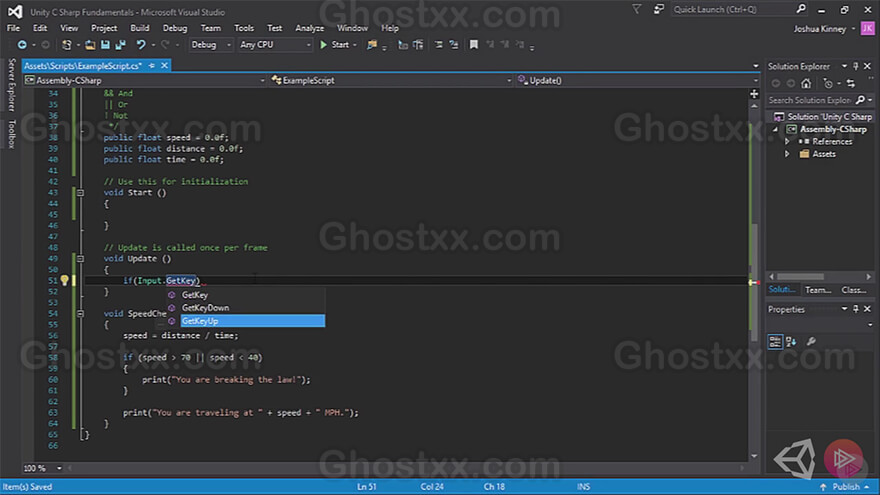Open the Server Explorer side tab
Image resolution: width=880 pixels, height=495 pixels.
tap(12, 85)
